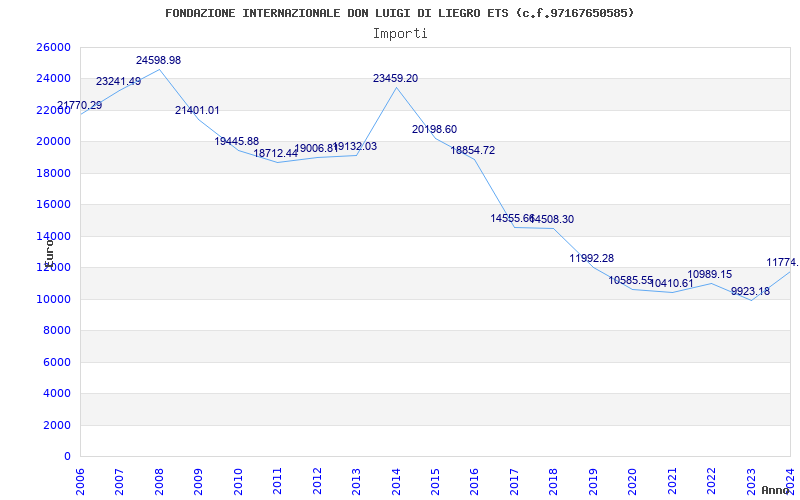The height and width of the screenshot is (500, 800).
Task: Click x-axis year label 2006
Action: pos(81,482)
